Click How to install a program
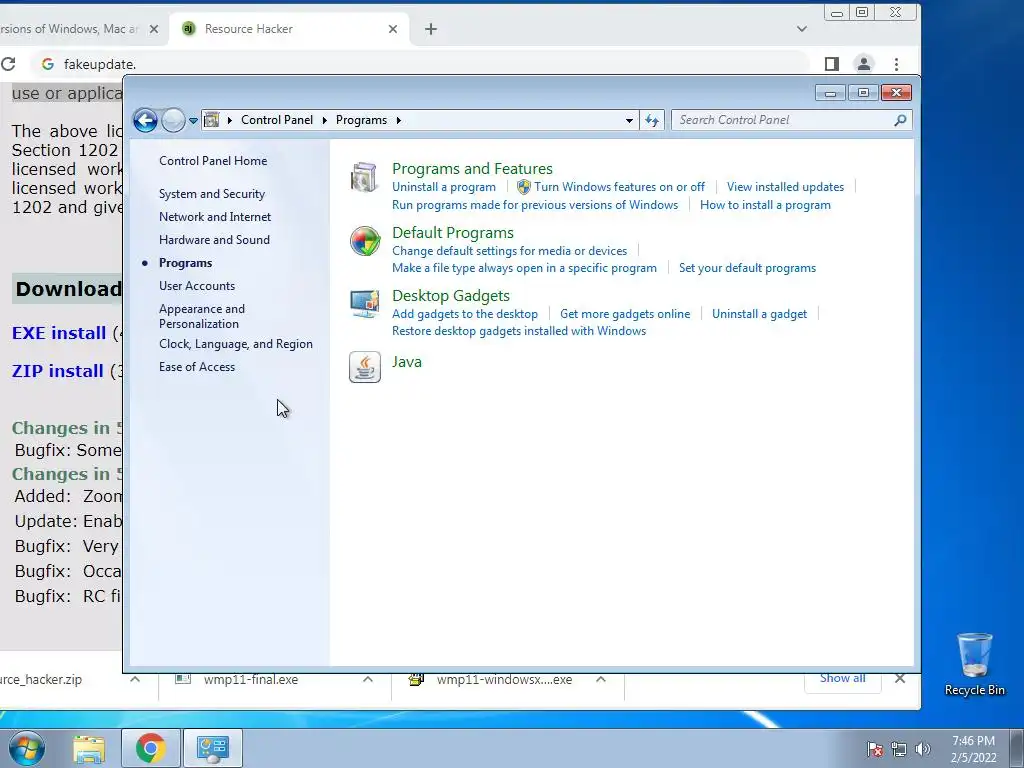Image resolution: width=1024 pixels, height=768 pixels. tap(765, 205)
